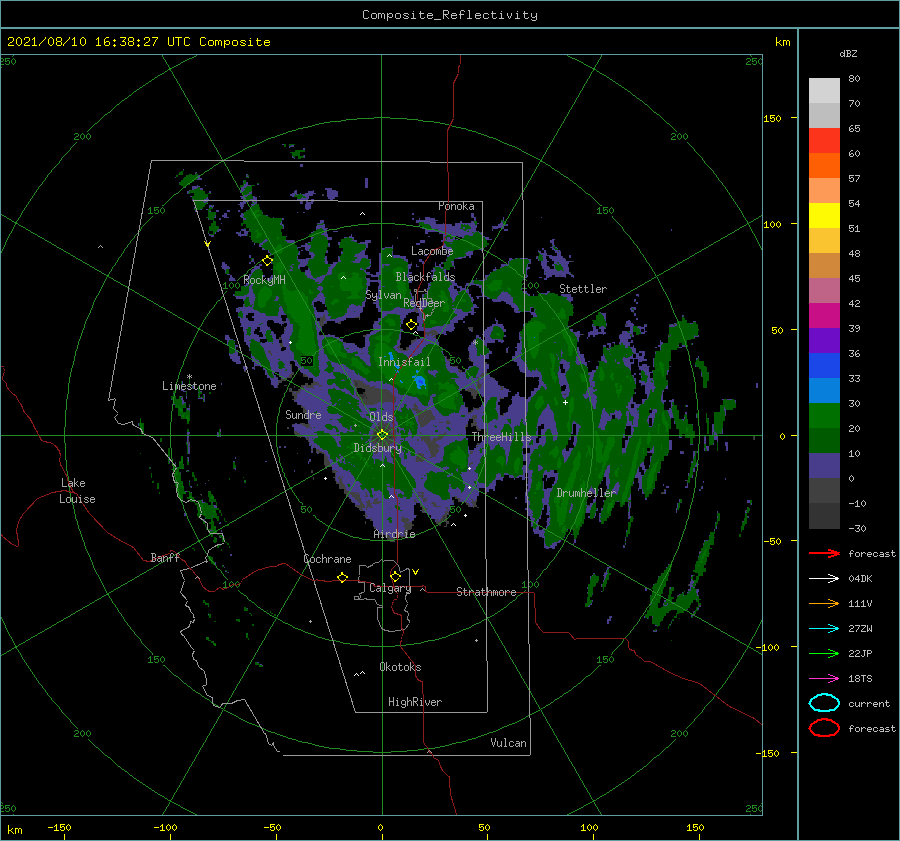Click the Innisfail label on map
Image resolution: width=900 pixels, height=841 pixels.
point(404,362)
